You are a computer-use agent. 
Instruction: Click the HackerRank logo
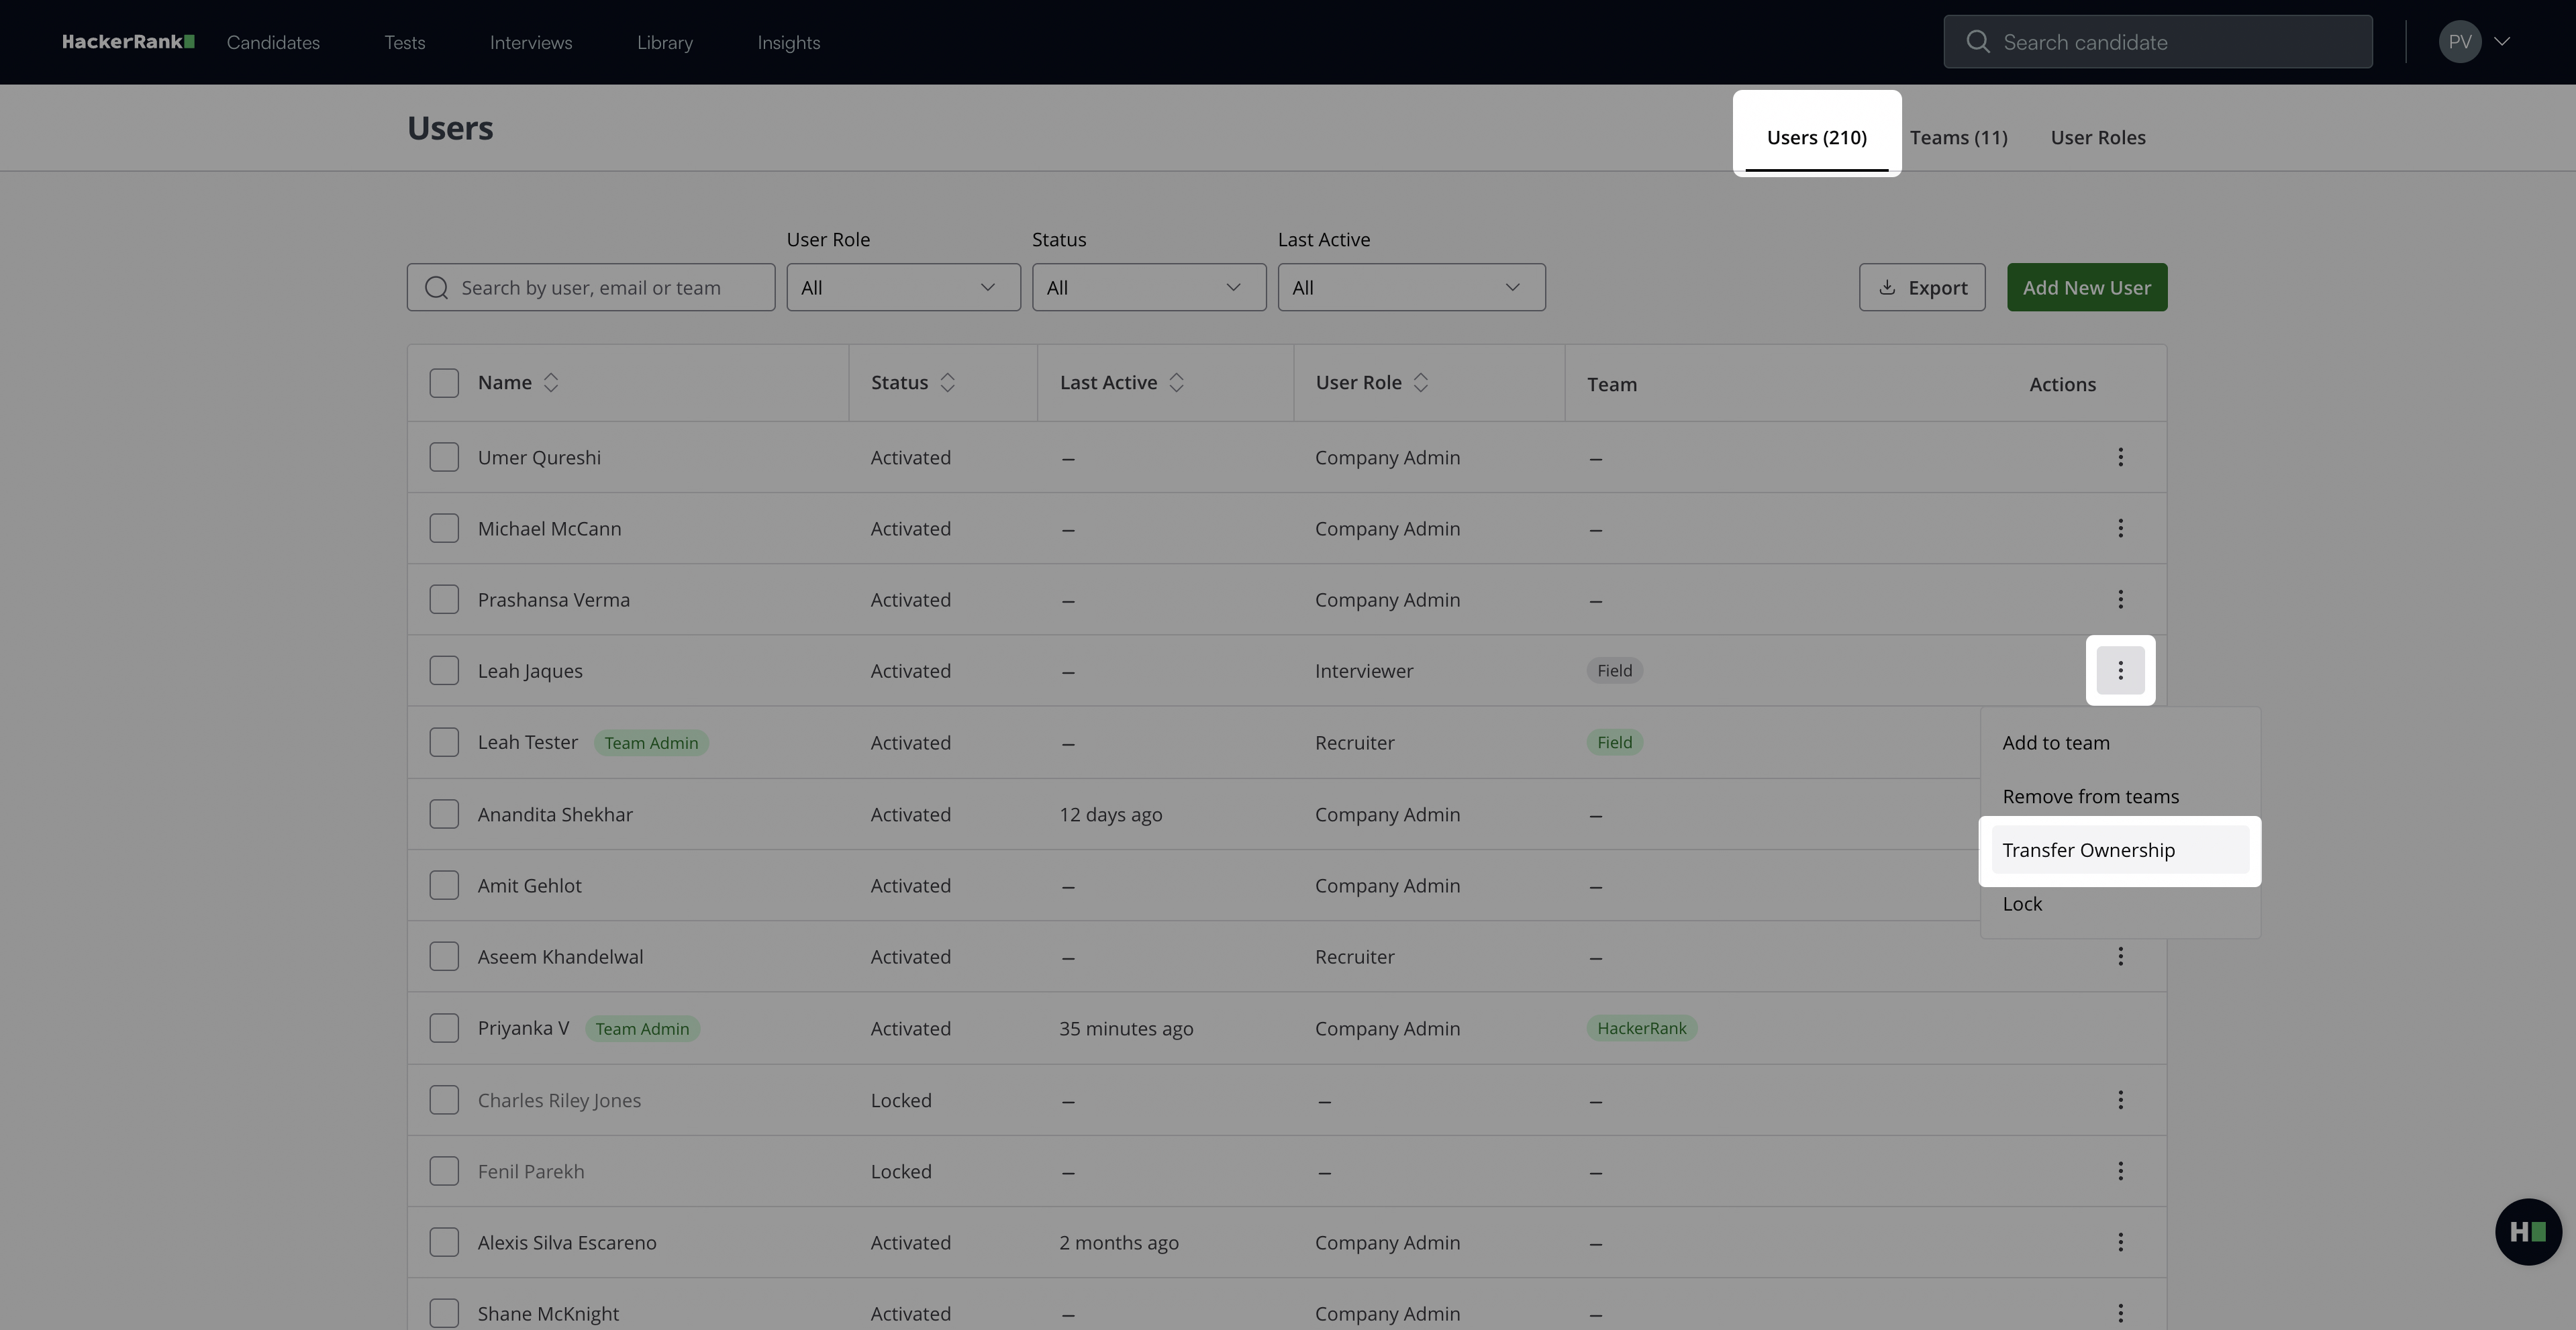[x=128, y=42]
